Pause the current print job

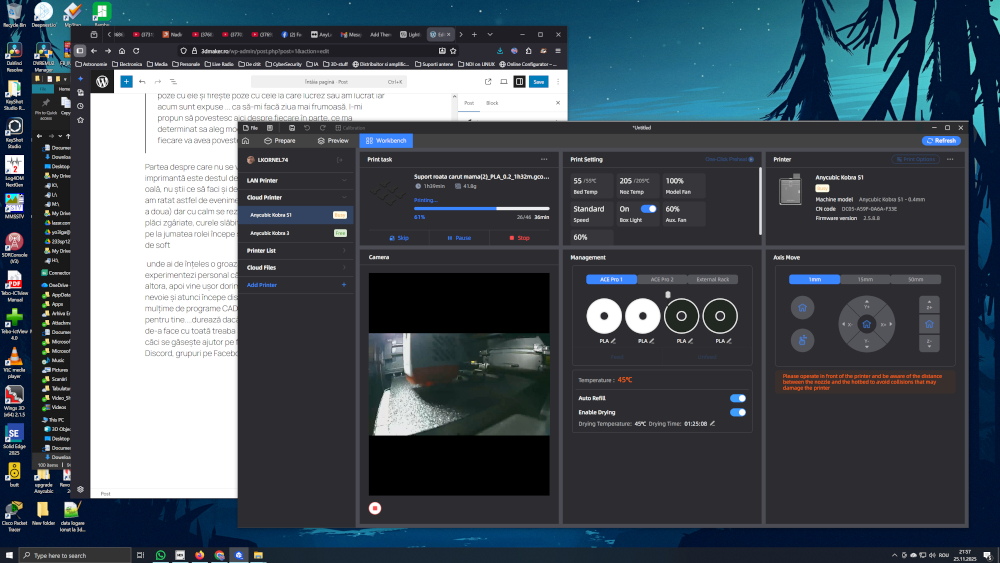(458, 238)
